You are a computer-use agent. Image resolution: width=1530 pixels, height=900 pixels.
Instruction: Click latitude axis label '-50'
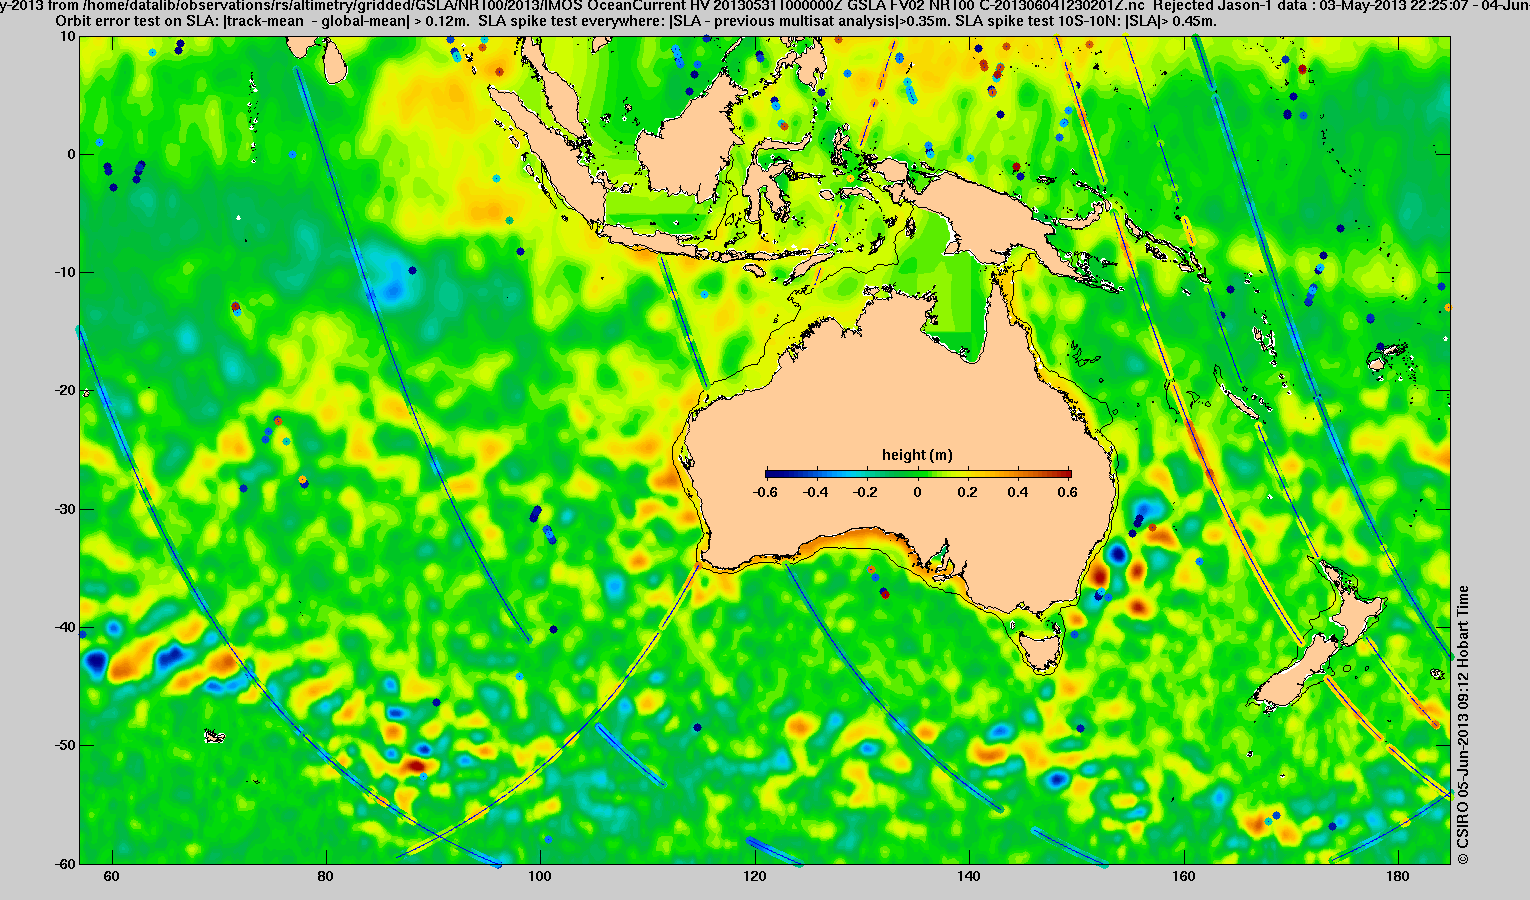pos(65,745)
